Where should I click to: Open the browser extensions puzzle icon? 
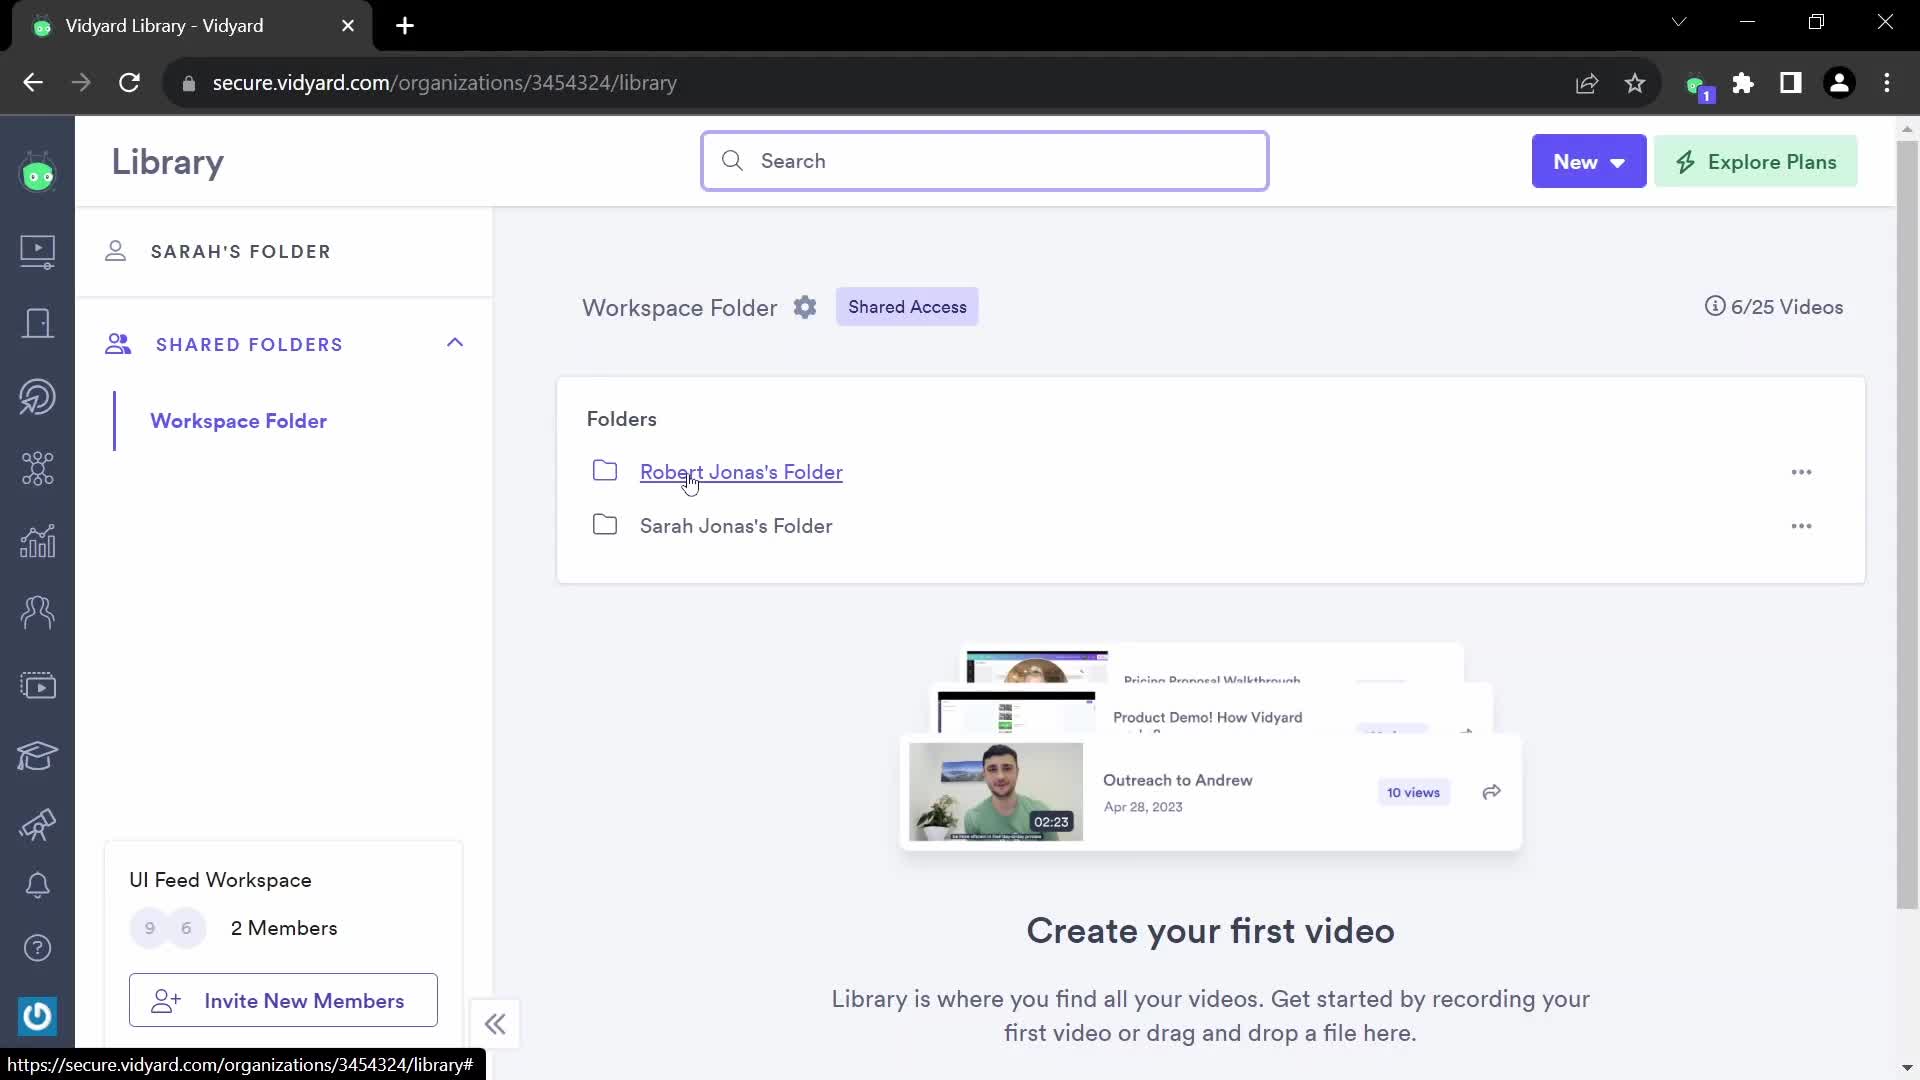click(1743, 83)
